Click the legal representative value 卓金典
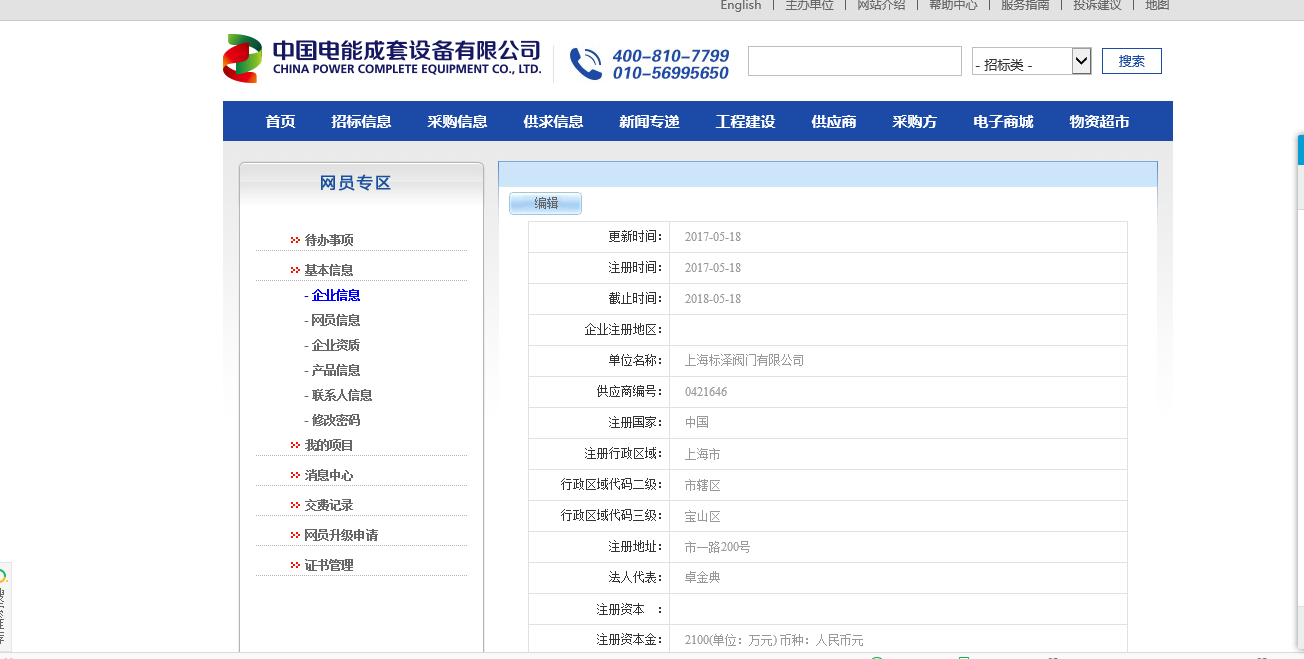Image resolution: width=1304 pixels, height=659 pixels. [702, 577]
